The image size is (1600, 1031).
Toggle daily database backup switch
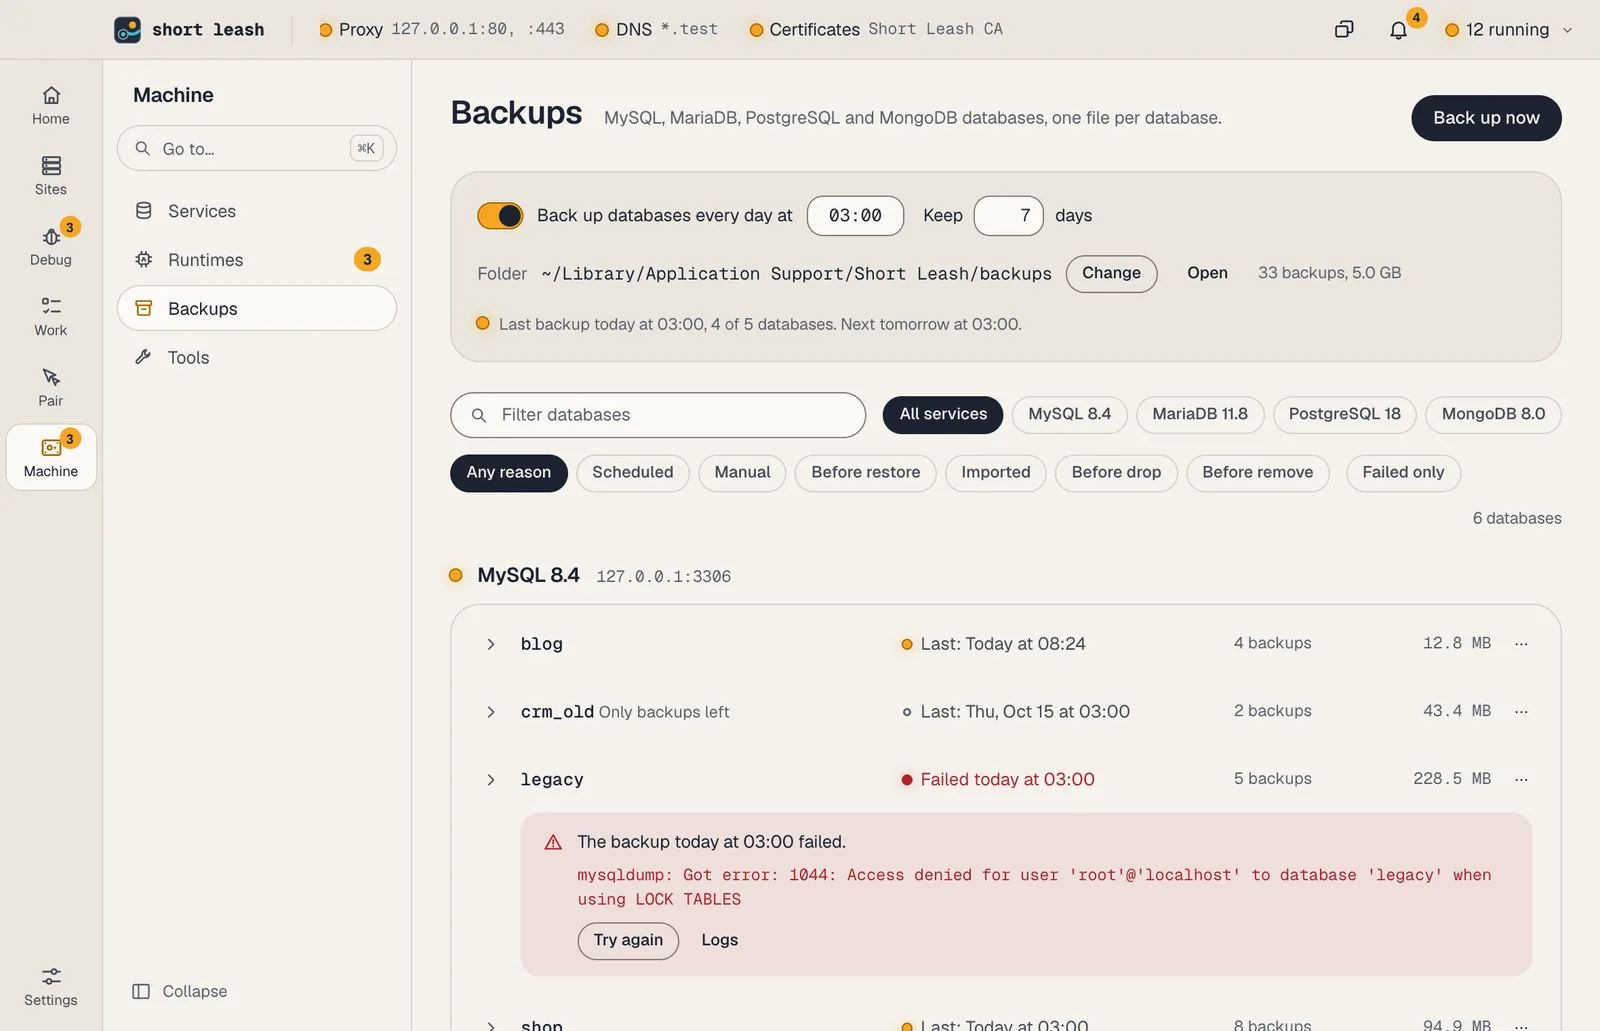(500, 216)
